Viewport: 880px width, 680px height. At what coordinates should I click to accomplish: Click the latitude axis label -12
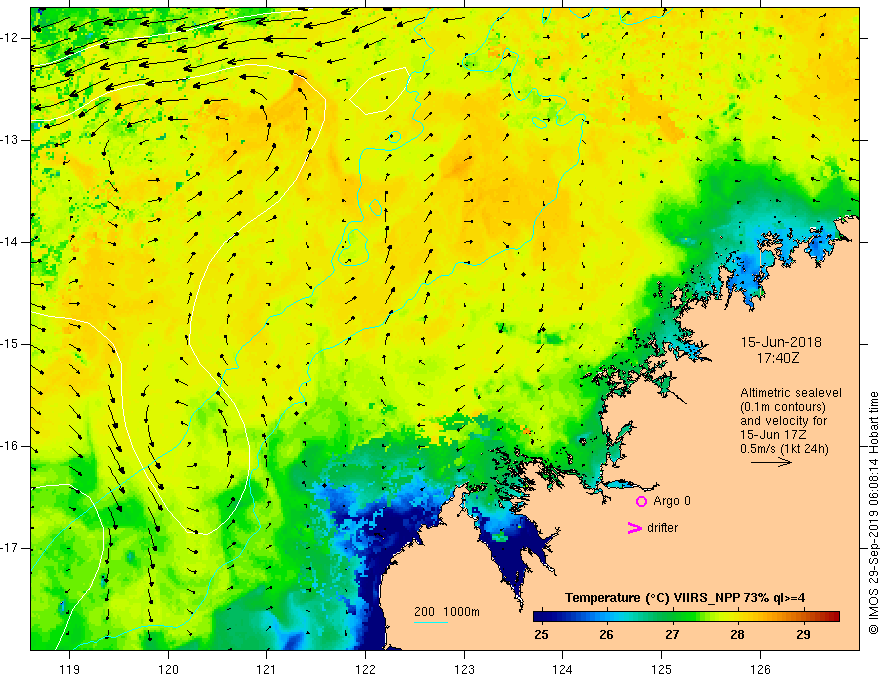[10, 38]
